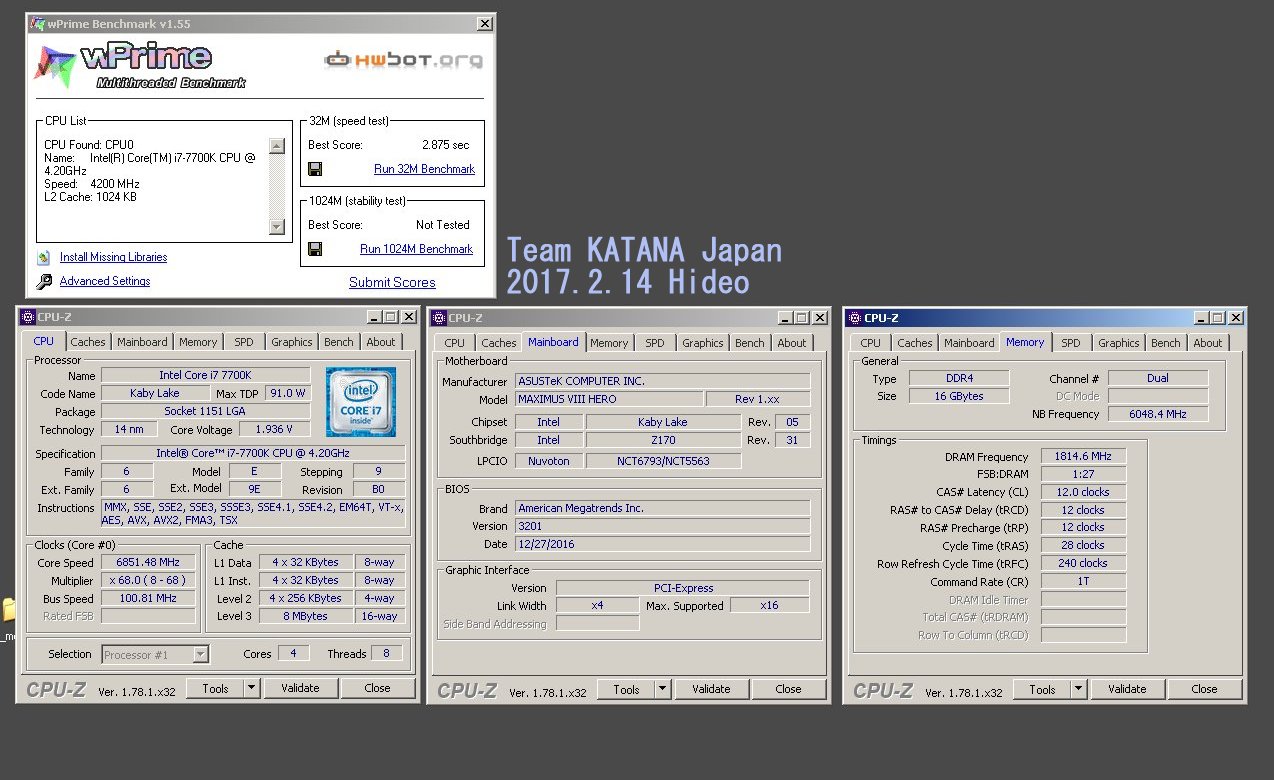Click the NB Frequency value 6048.4 MHz
Viewport: 1274px width, 780px height.
(1158, 414)
